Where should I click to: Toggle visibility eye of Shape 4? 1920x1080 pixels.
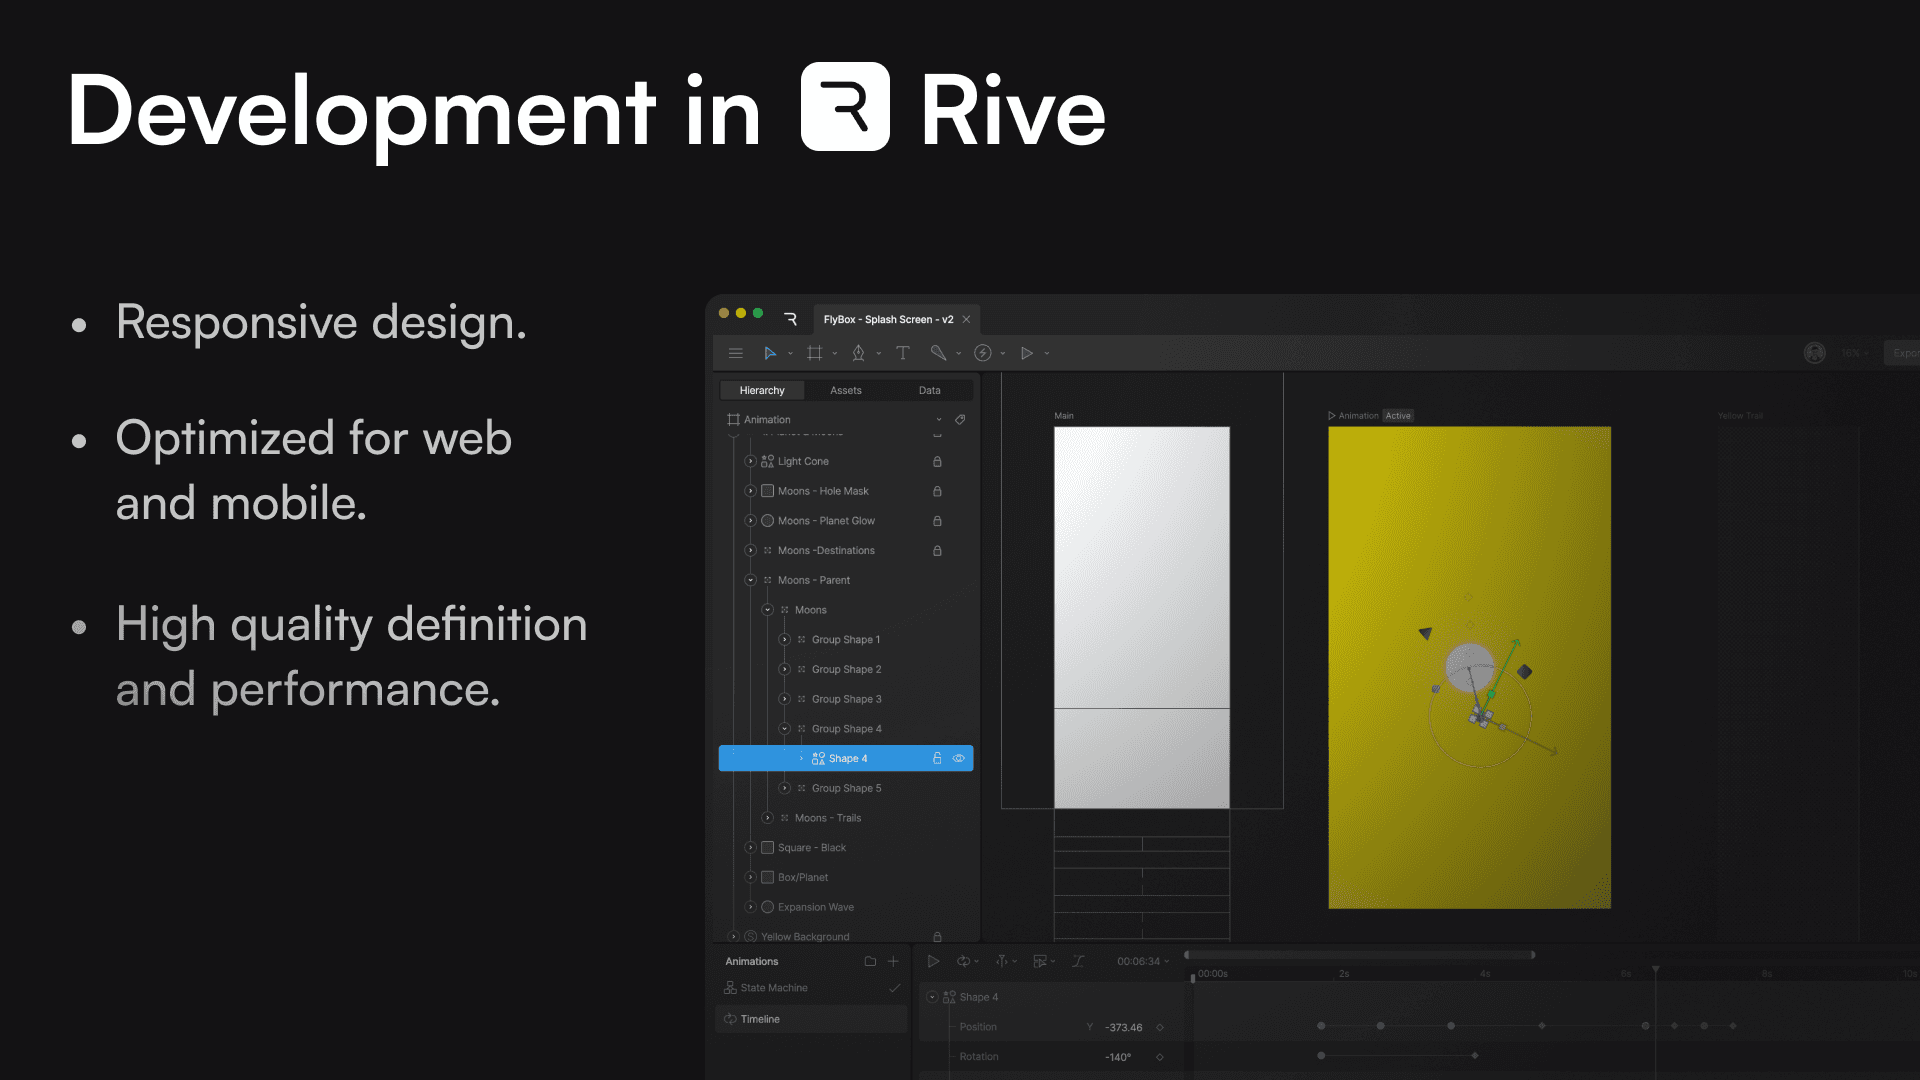958,758
